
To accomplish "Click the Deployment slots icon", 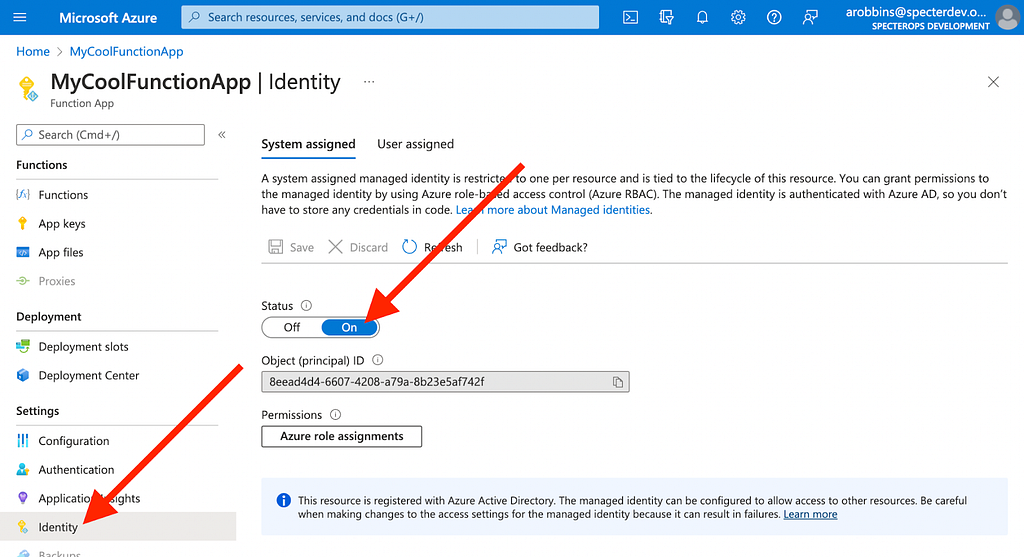I will click(23, 346).
